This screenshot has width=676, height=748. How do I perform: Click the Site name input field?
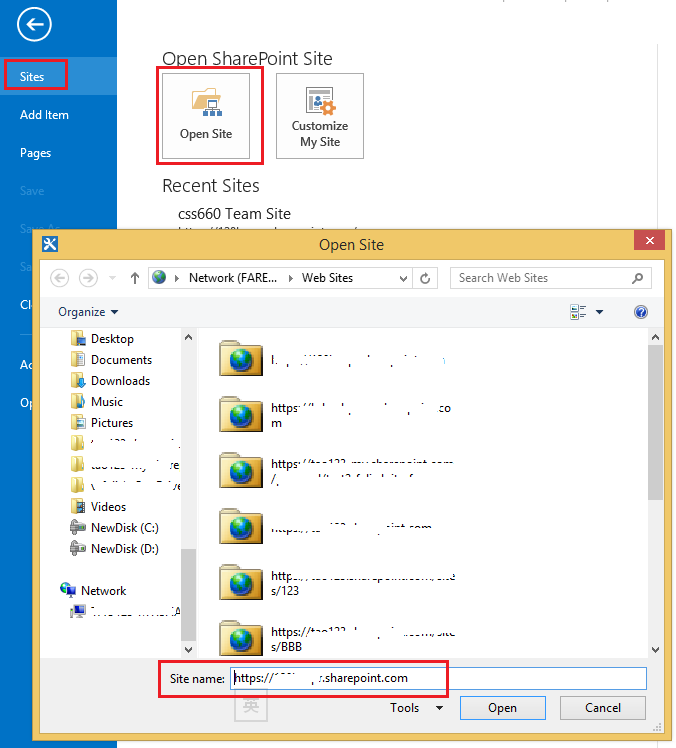pos(438,678)
